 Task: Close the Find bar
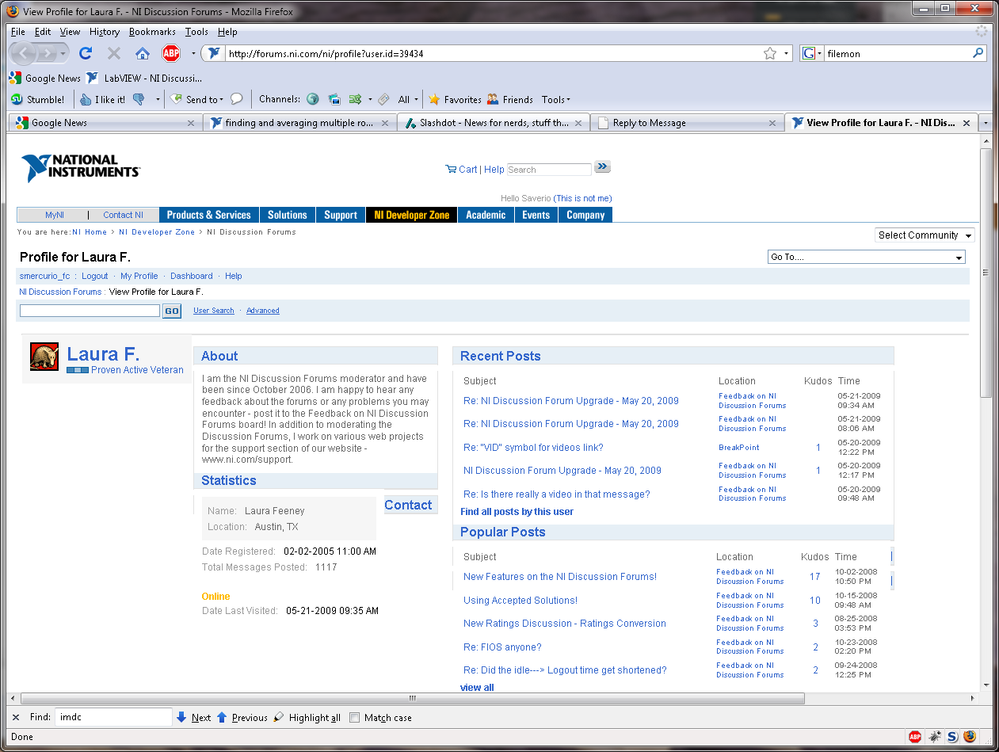pyautogui.click(x=16, y=718)
